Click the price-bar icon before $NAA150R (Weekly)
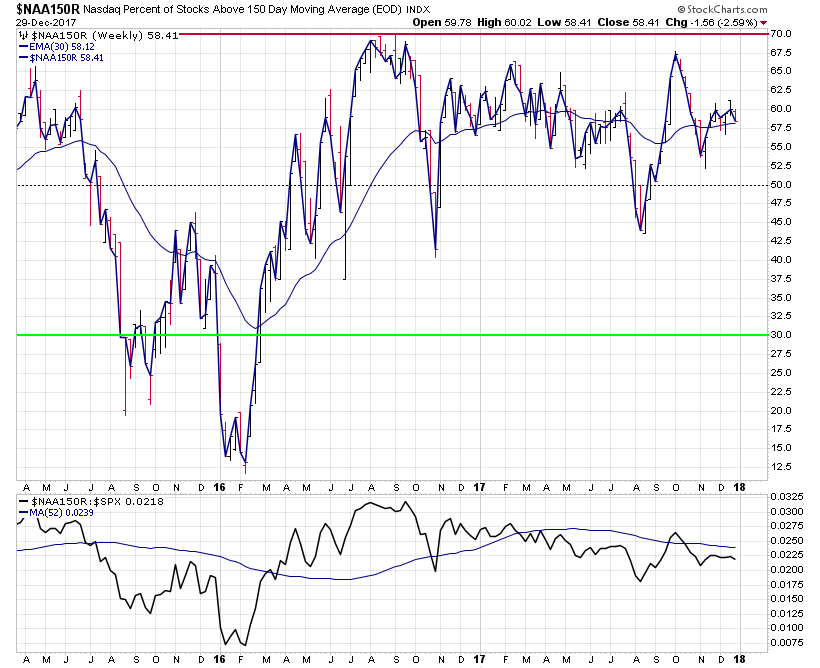 pyautogui.click(x=24, y=36)
